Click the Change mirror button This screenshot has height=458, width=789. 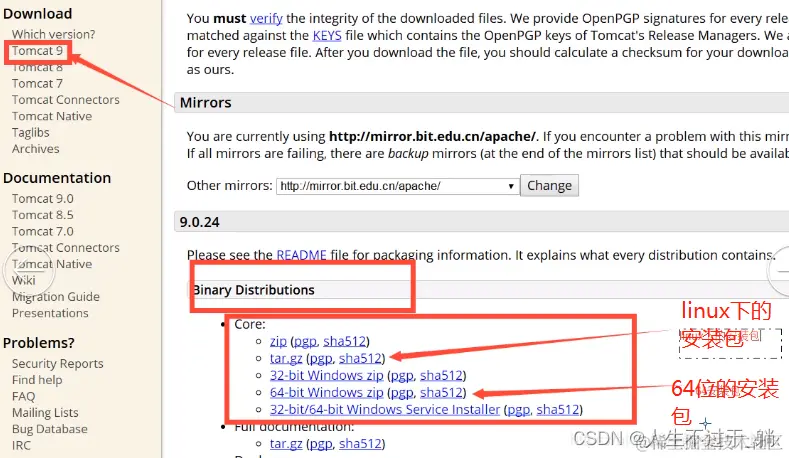[549, 186]
